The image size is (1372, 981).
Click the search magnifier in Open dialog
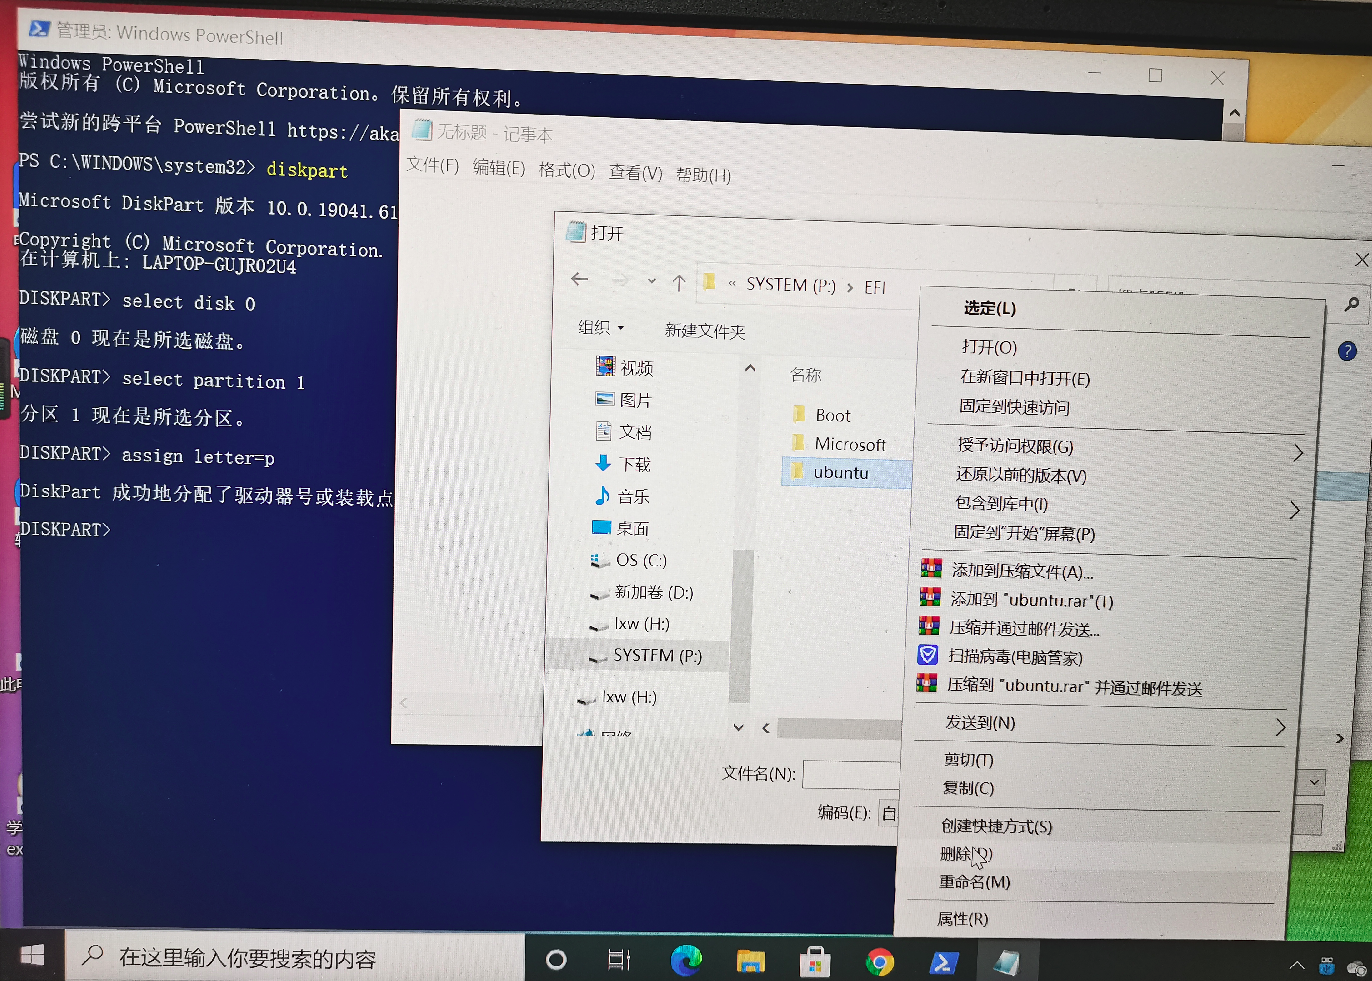click(x=1351, y=304)
